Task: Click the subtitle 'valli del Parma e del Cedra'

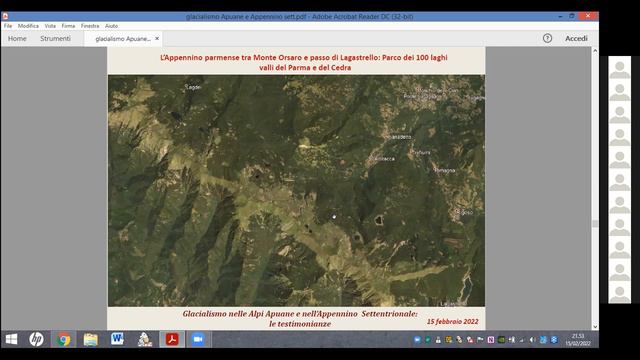Action: tap(305, 68)
